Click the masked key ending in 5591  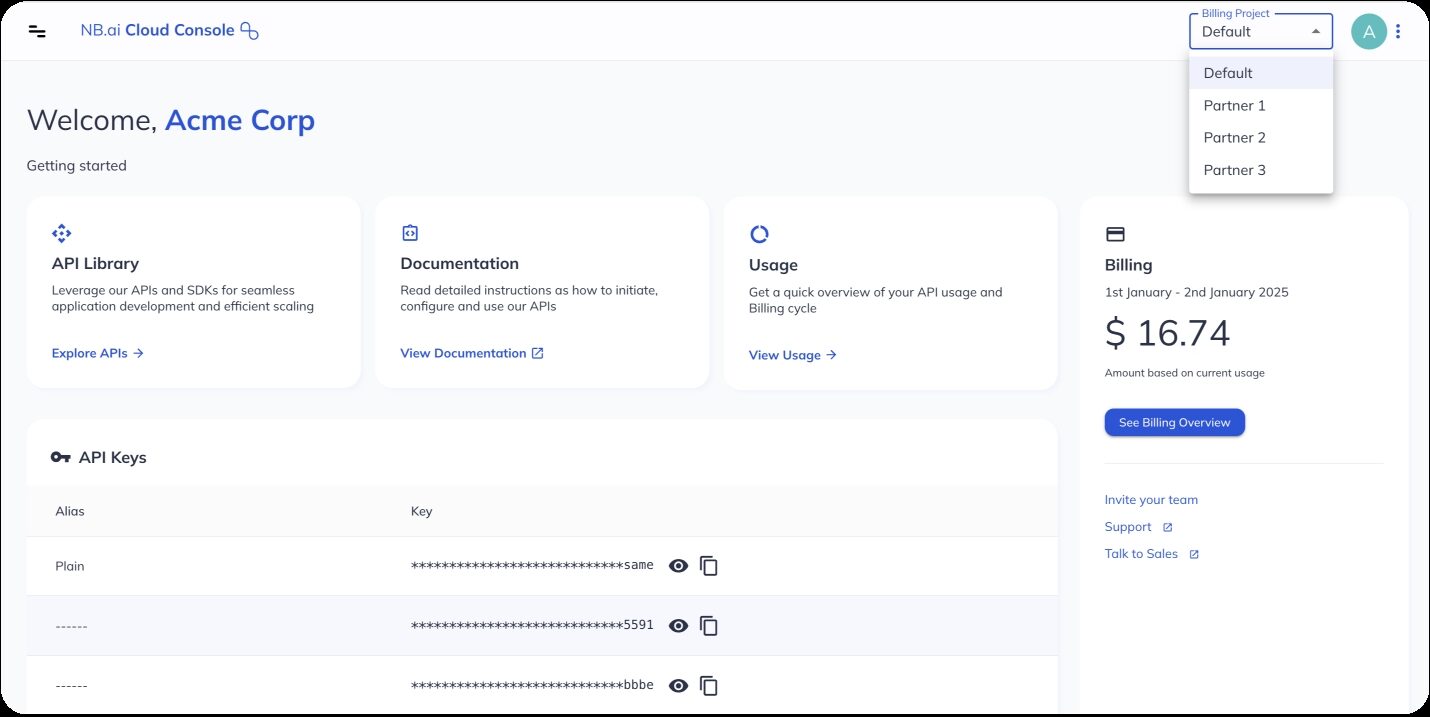532,626
